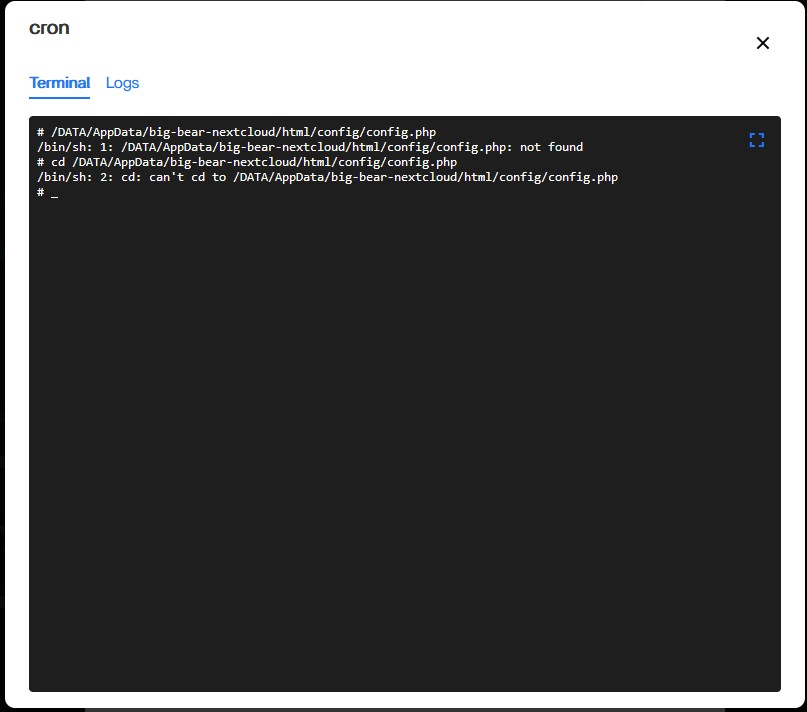Viewport: 807px width, 712px height.
Task: Click the word 'found' on the second line
Action: pyautogui.click(x=566, y=147)
